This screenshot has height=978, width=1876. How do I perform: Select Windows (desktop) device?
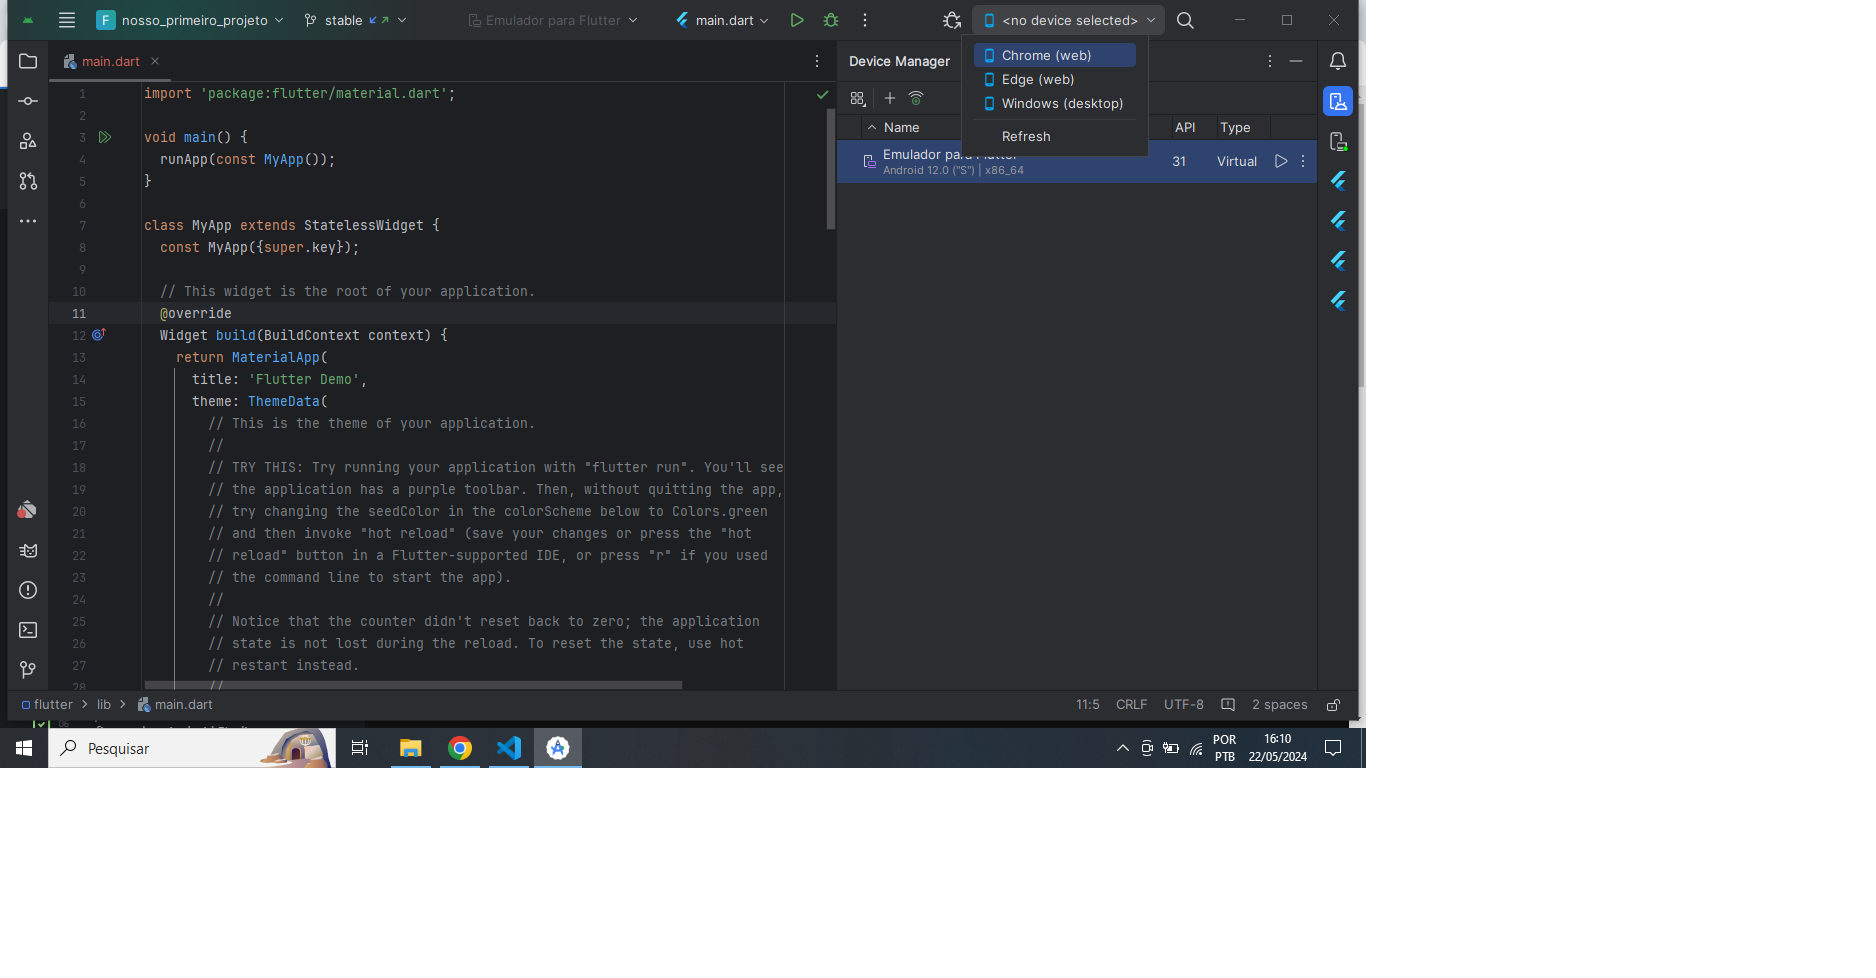1055,103
